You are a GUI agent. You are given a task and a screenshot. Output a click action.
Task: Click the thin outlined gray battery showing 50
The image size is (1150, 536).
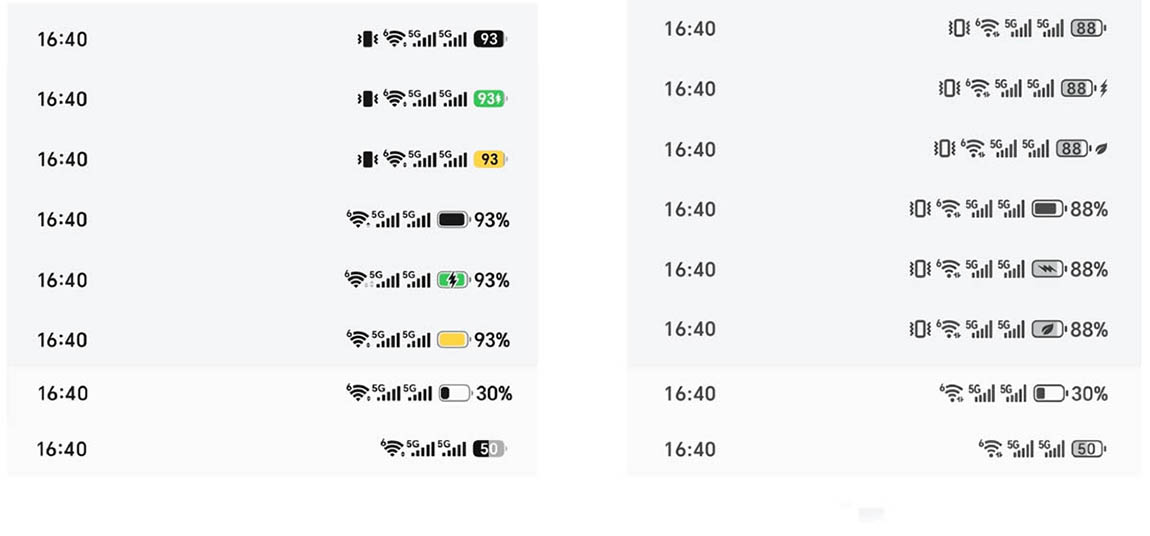pyautogui.click(x=1087, y=449)
